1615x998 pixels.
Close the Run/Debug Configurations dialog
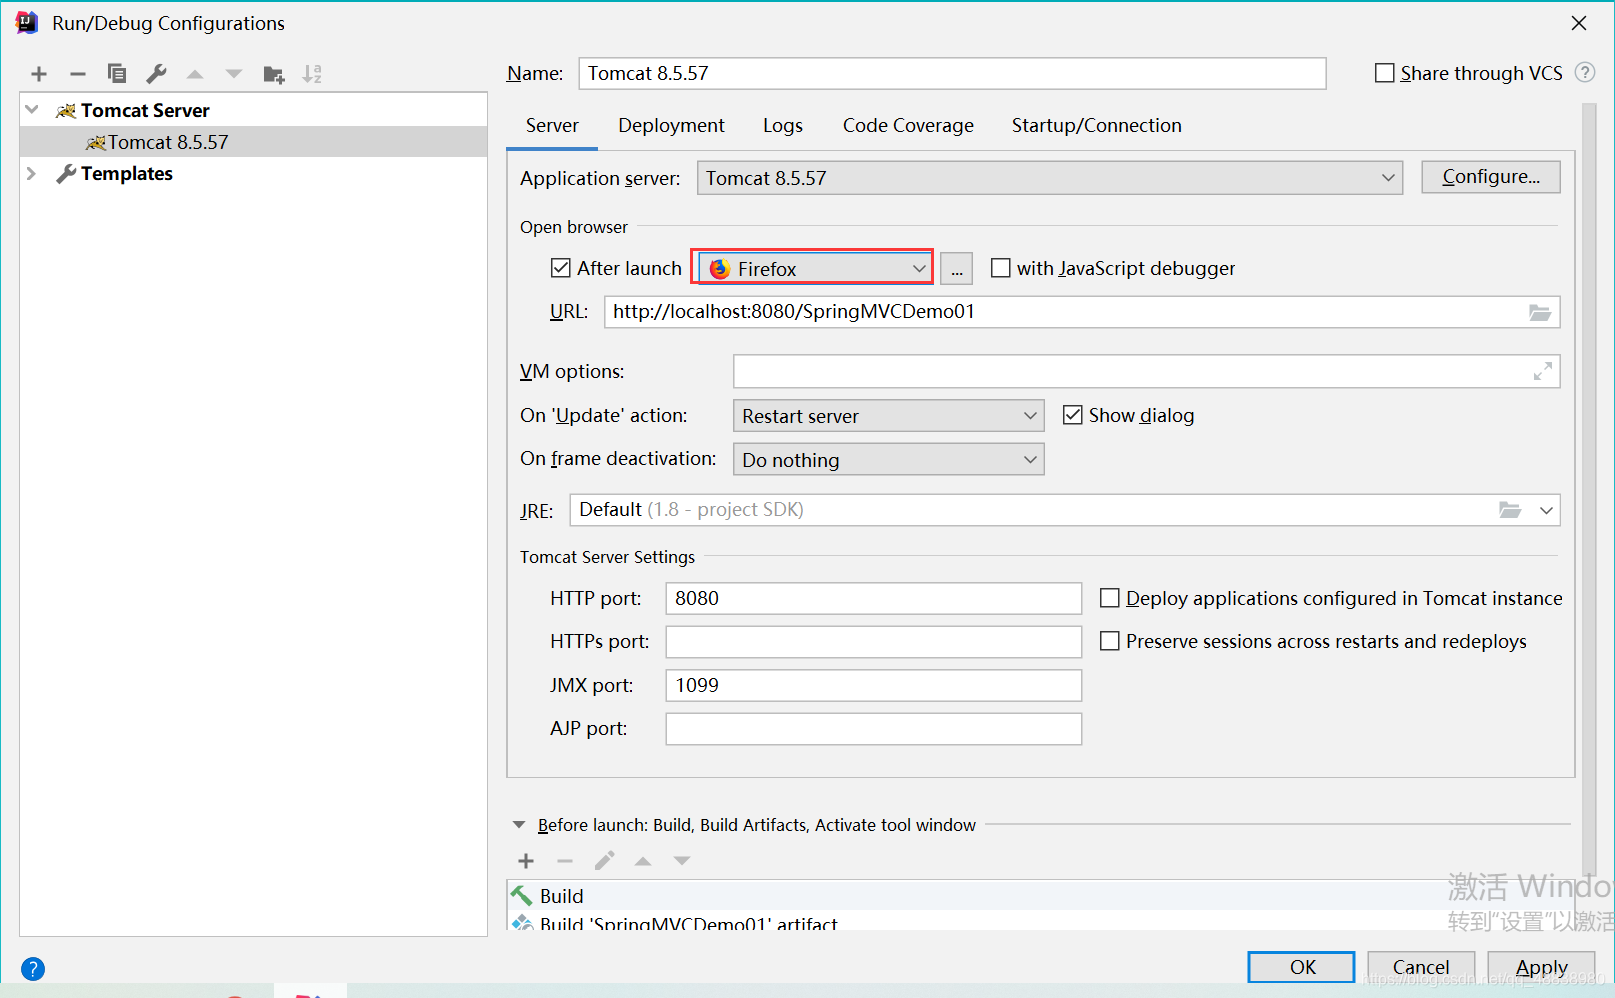[1579, 23]
